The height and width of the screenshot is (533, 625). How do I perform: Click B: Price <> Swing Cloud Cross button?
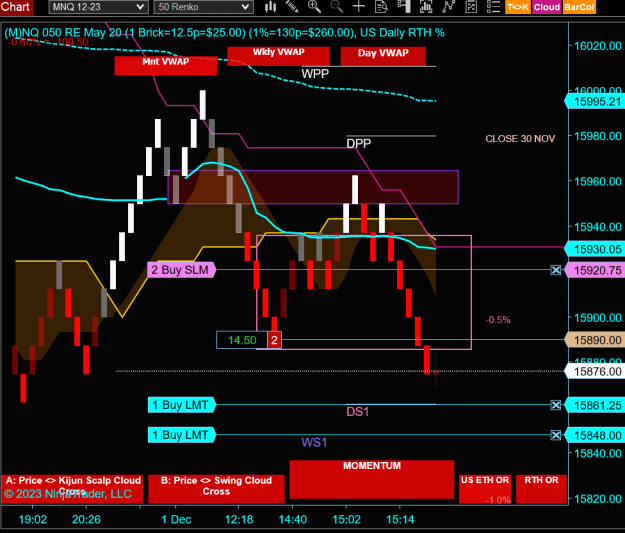click(216, 489)
